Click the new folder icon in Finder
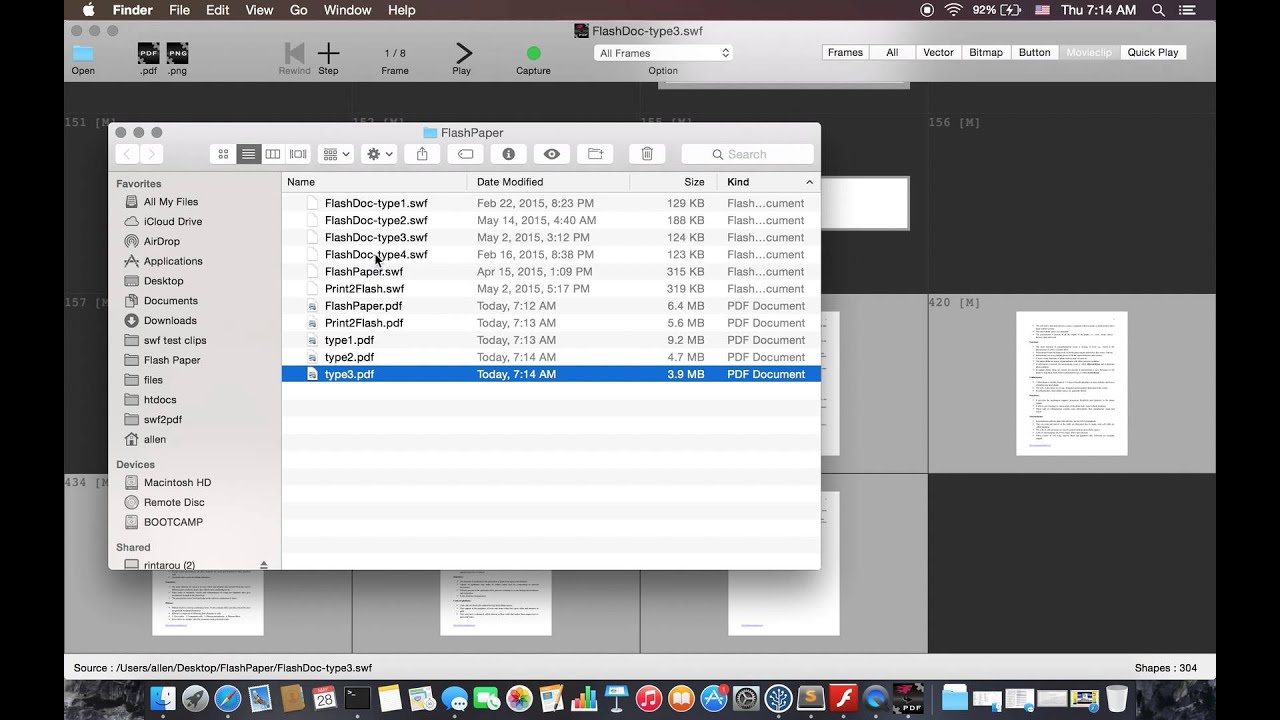The height and width of the screenshot is (720, 1280). tap(595, 154)
